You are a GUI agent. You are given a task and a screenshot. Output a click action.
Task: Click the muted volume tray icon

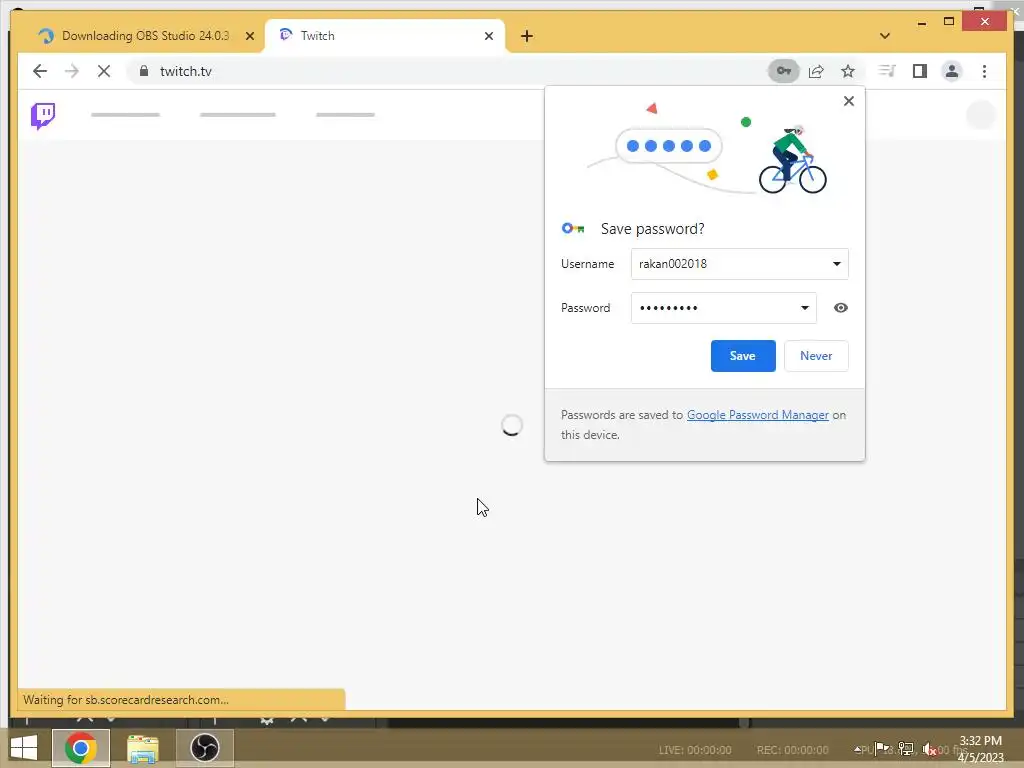[x=929, y=749]
